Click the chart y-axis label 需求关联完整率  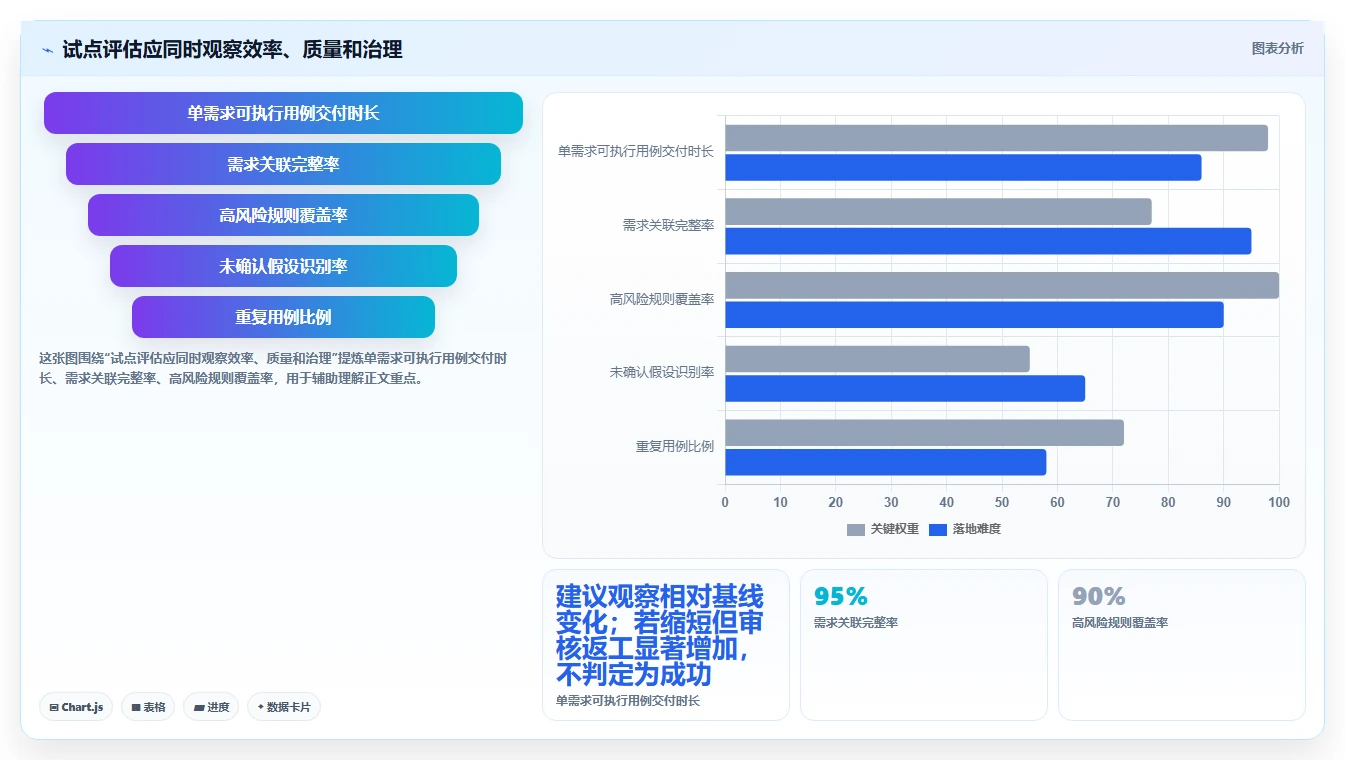point(668,225)
